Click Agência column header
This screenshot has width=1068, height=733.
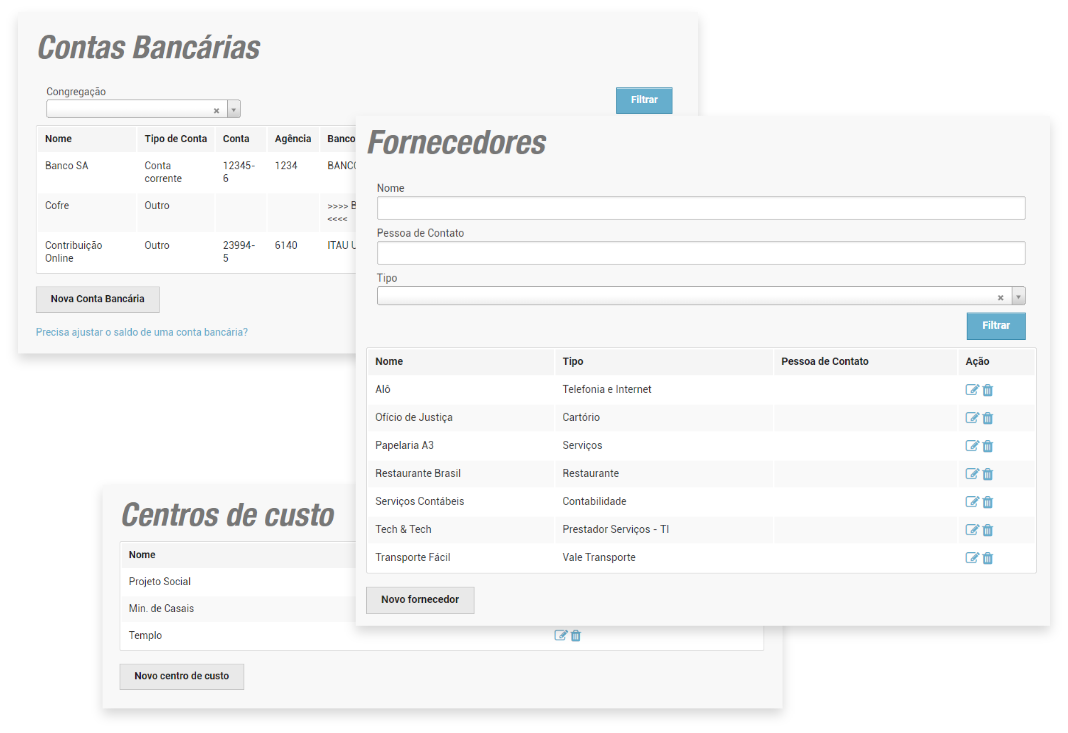point(293,139)
